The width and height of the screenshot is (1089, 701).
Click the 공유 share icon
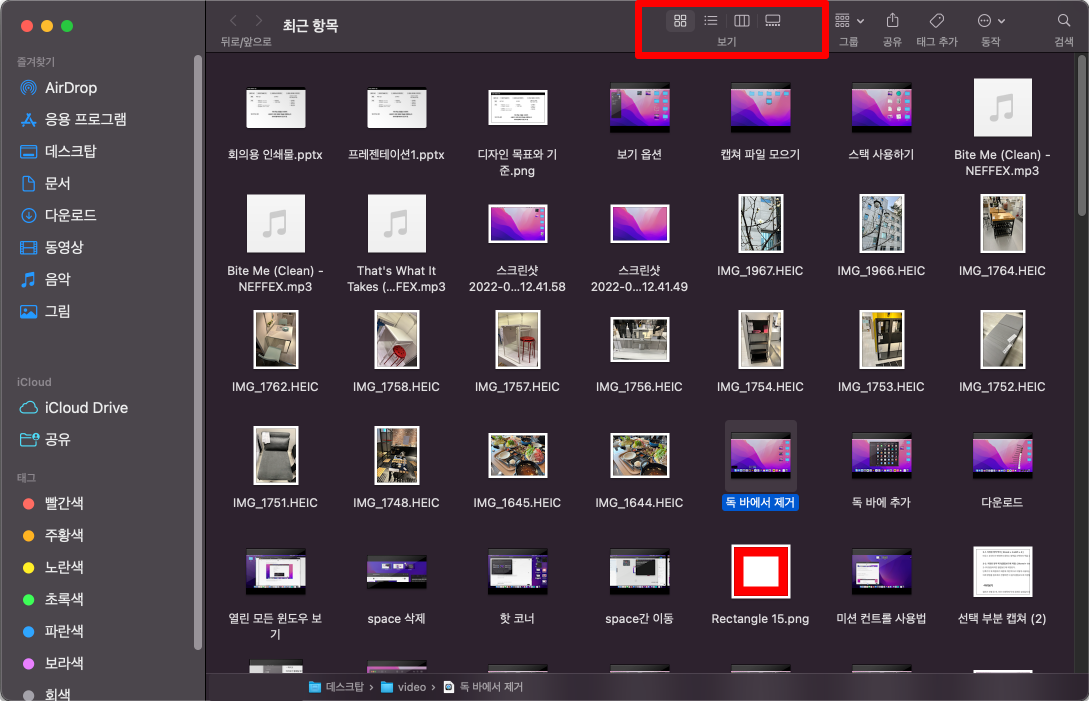pyautogui.click(x=892, y=21)
